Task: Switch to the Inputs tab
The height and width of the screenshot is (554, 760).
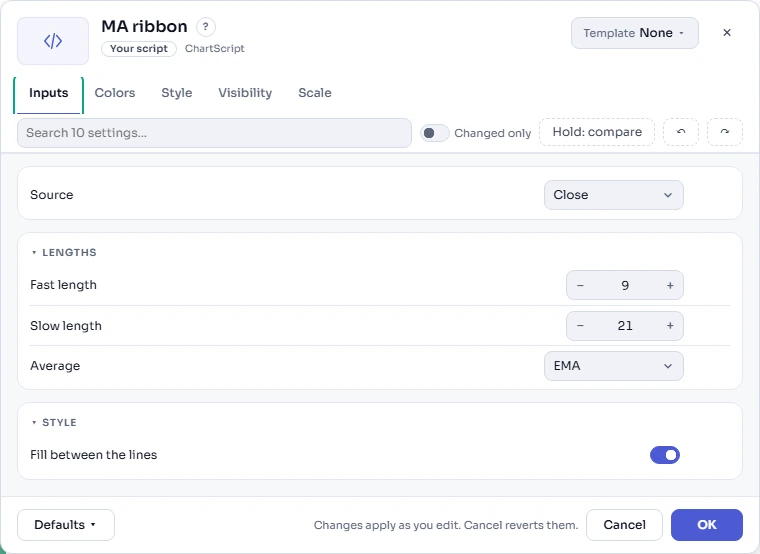Action: tap(48, 93)
